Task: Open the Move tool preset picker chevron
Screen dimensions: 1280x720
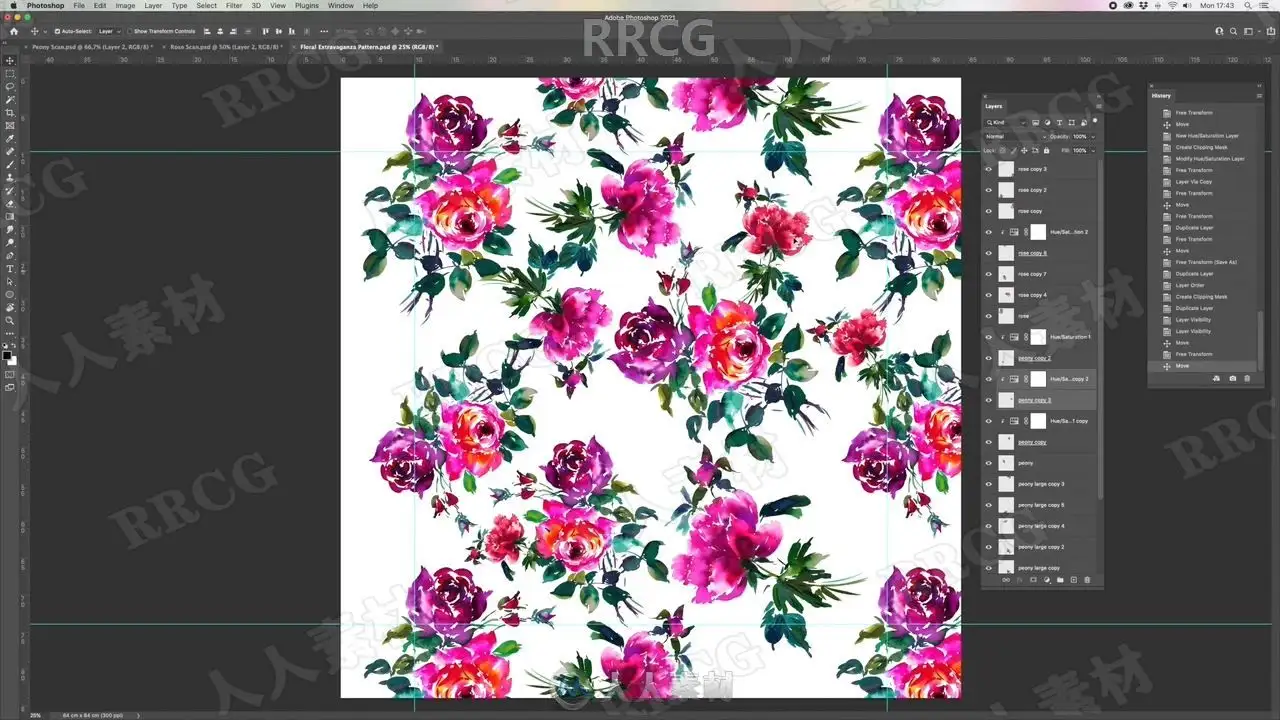Action: coord(45,31)
